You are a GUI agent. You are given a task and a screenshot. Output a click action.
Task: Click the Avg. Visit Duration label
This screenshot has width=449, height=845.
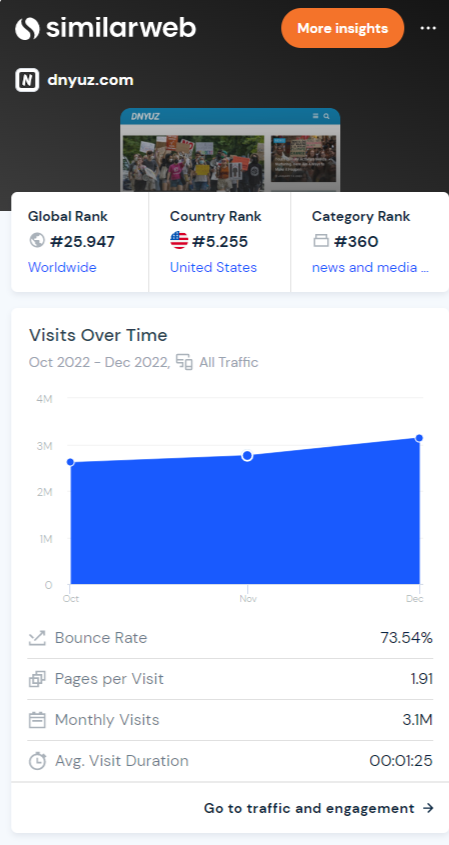click(122, 761)
